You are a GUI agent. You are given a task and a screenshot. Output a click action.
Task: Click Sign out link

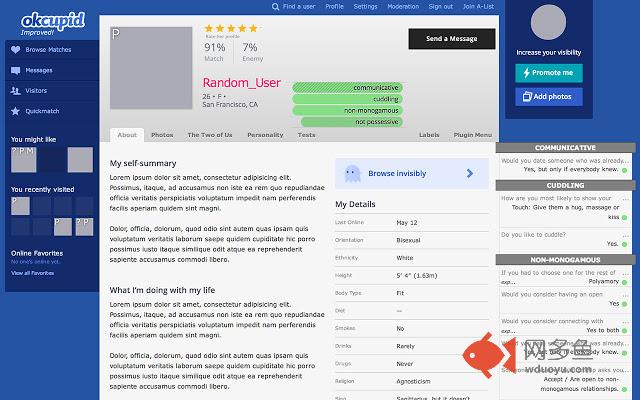(441, 7)
